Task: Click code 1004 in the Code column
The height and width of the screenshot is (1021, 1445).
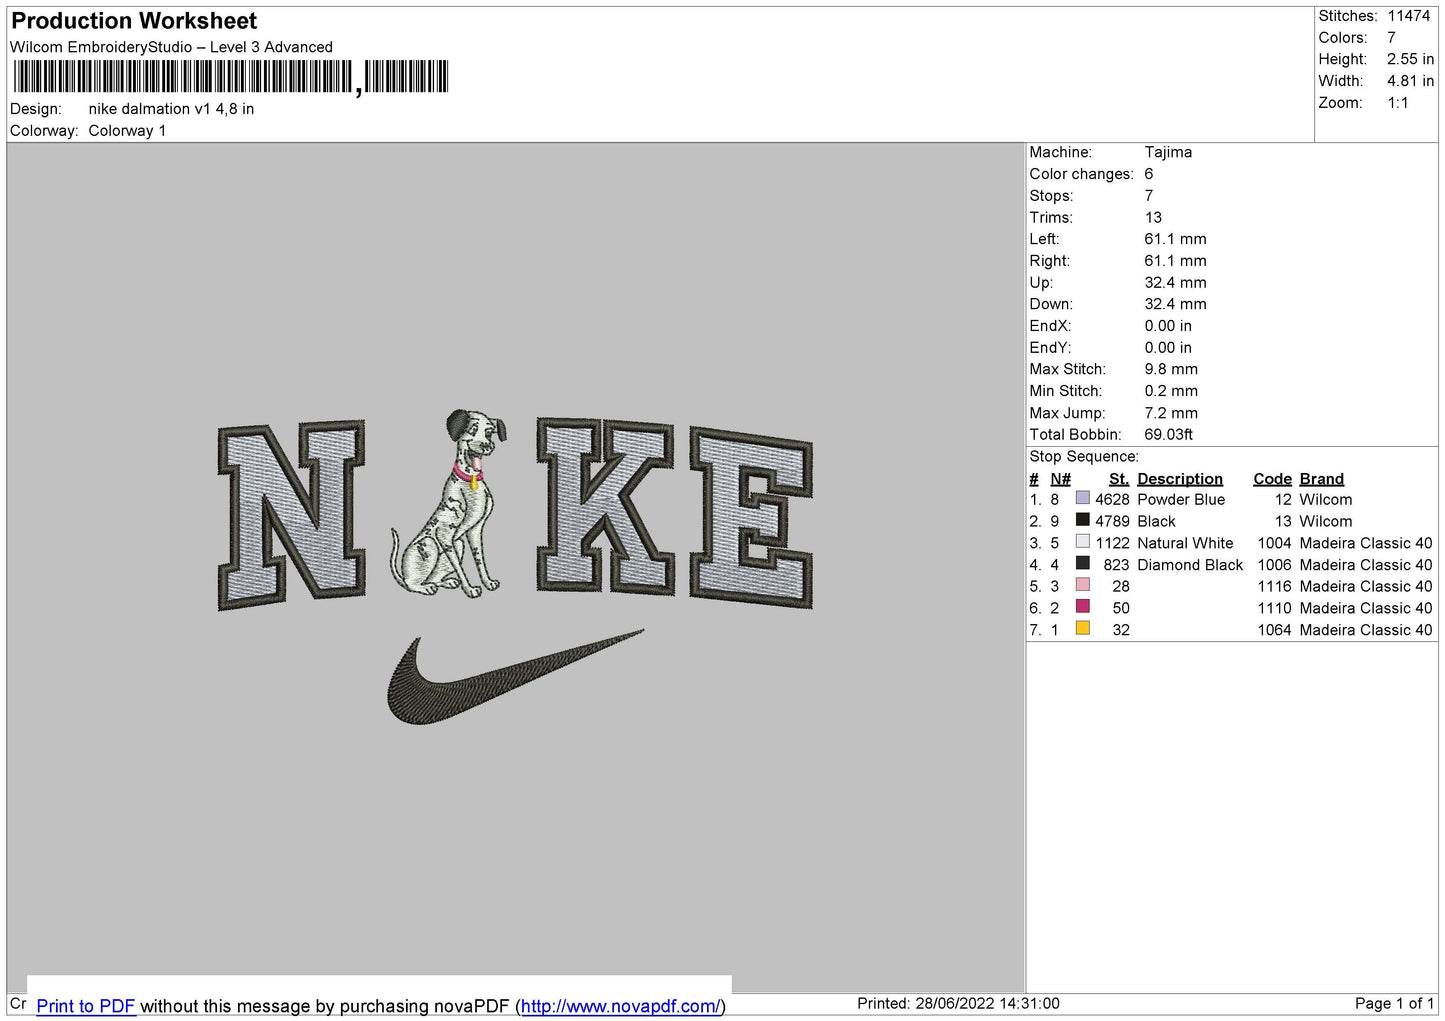Action: (x=1274, y=543)
